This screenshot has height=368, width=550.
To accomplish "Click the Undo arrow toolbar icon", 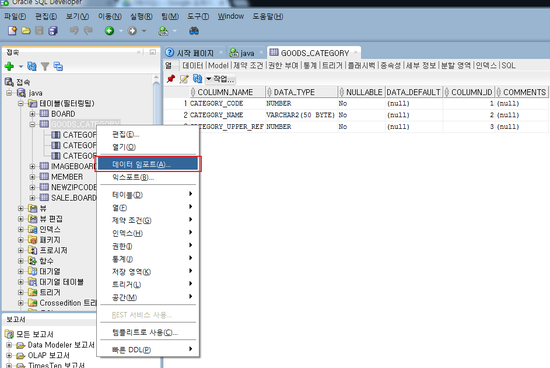I will point(74,31).
